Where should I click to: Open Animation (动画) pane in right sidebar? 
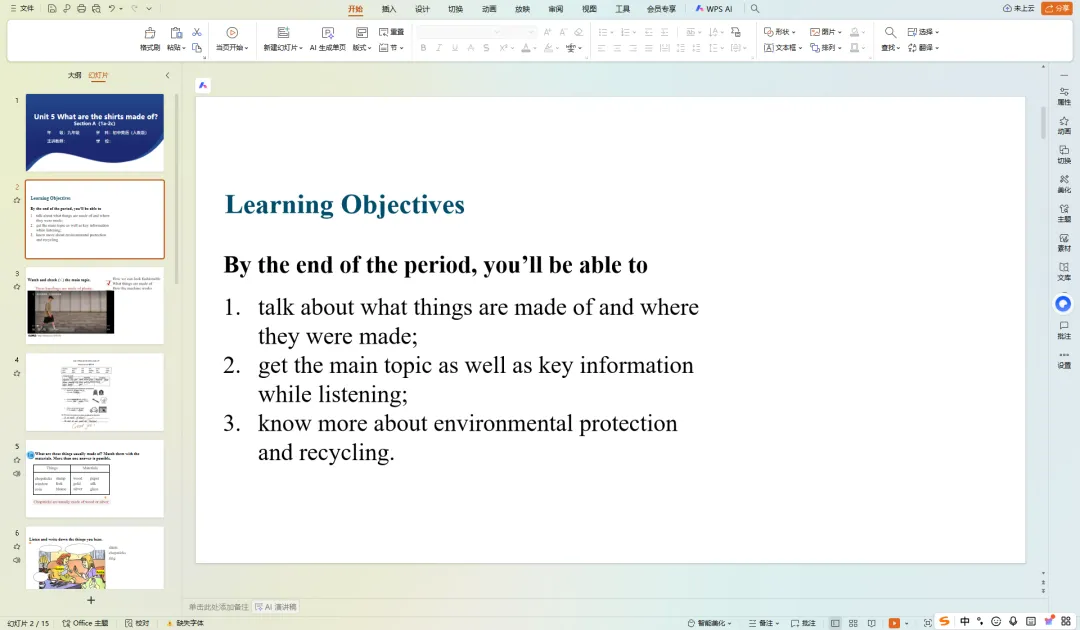[x=1064, y=125]
